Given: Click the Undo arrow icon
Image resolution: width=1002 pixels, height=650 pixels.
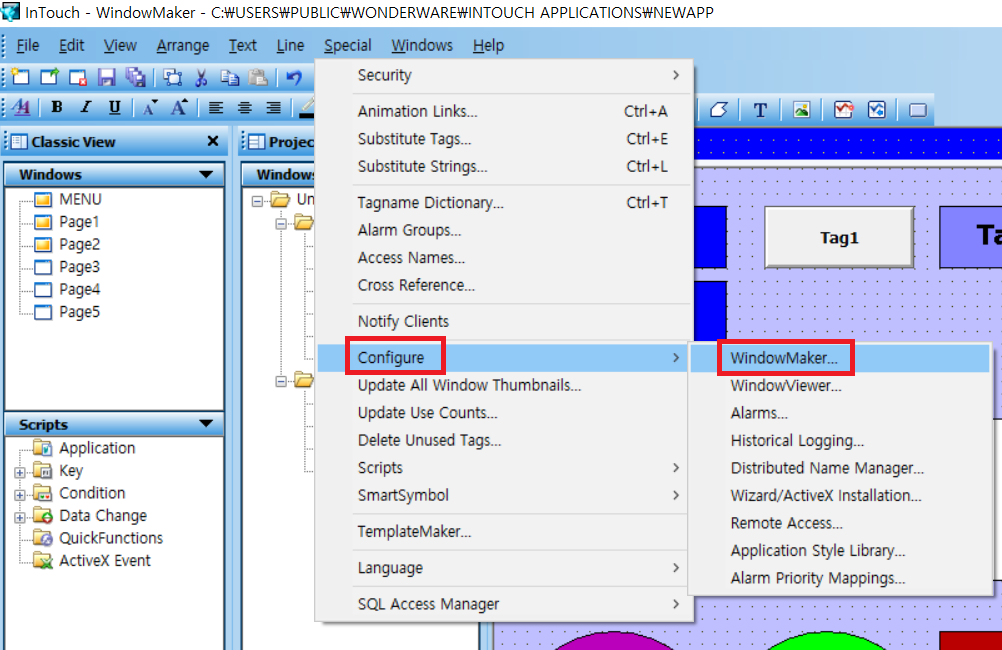Looking at the screenshot, I should [294, 77].
